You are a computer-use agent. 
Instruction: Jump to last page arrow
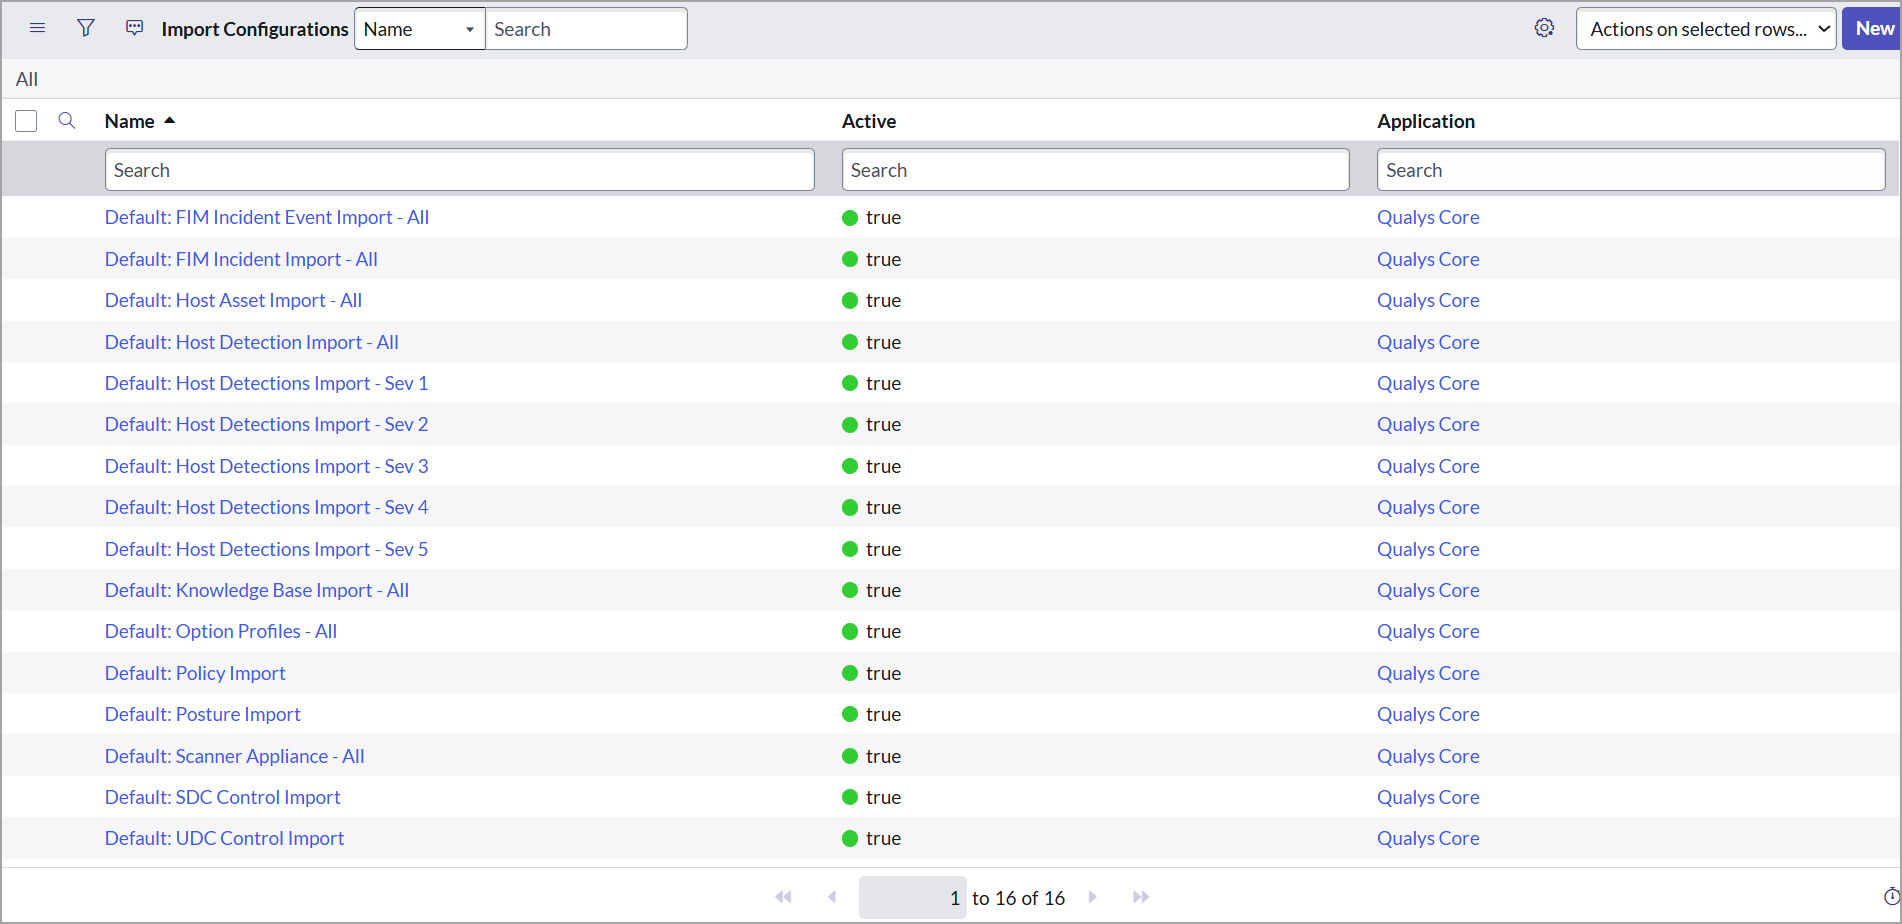tap(1140, 897)
